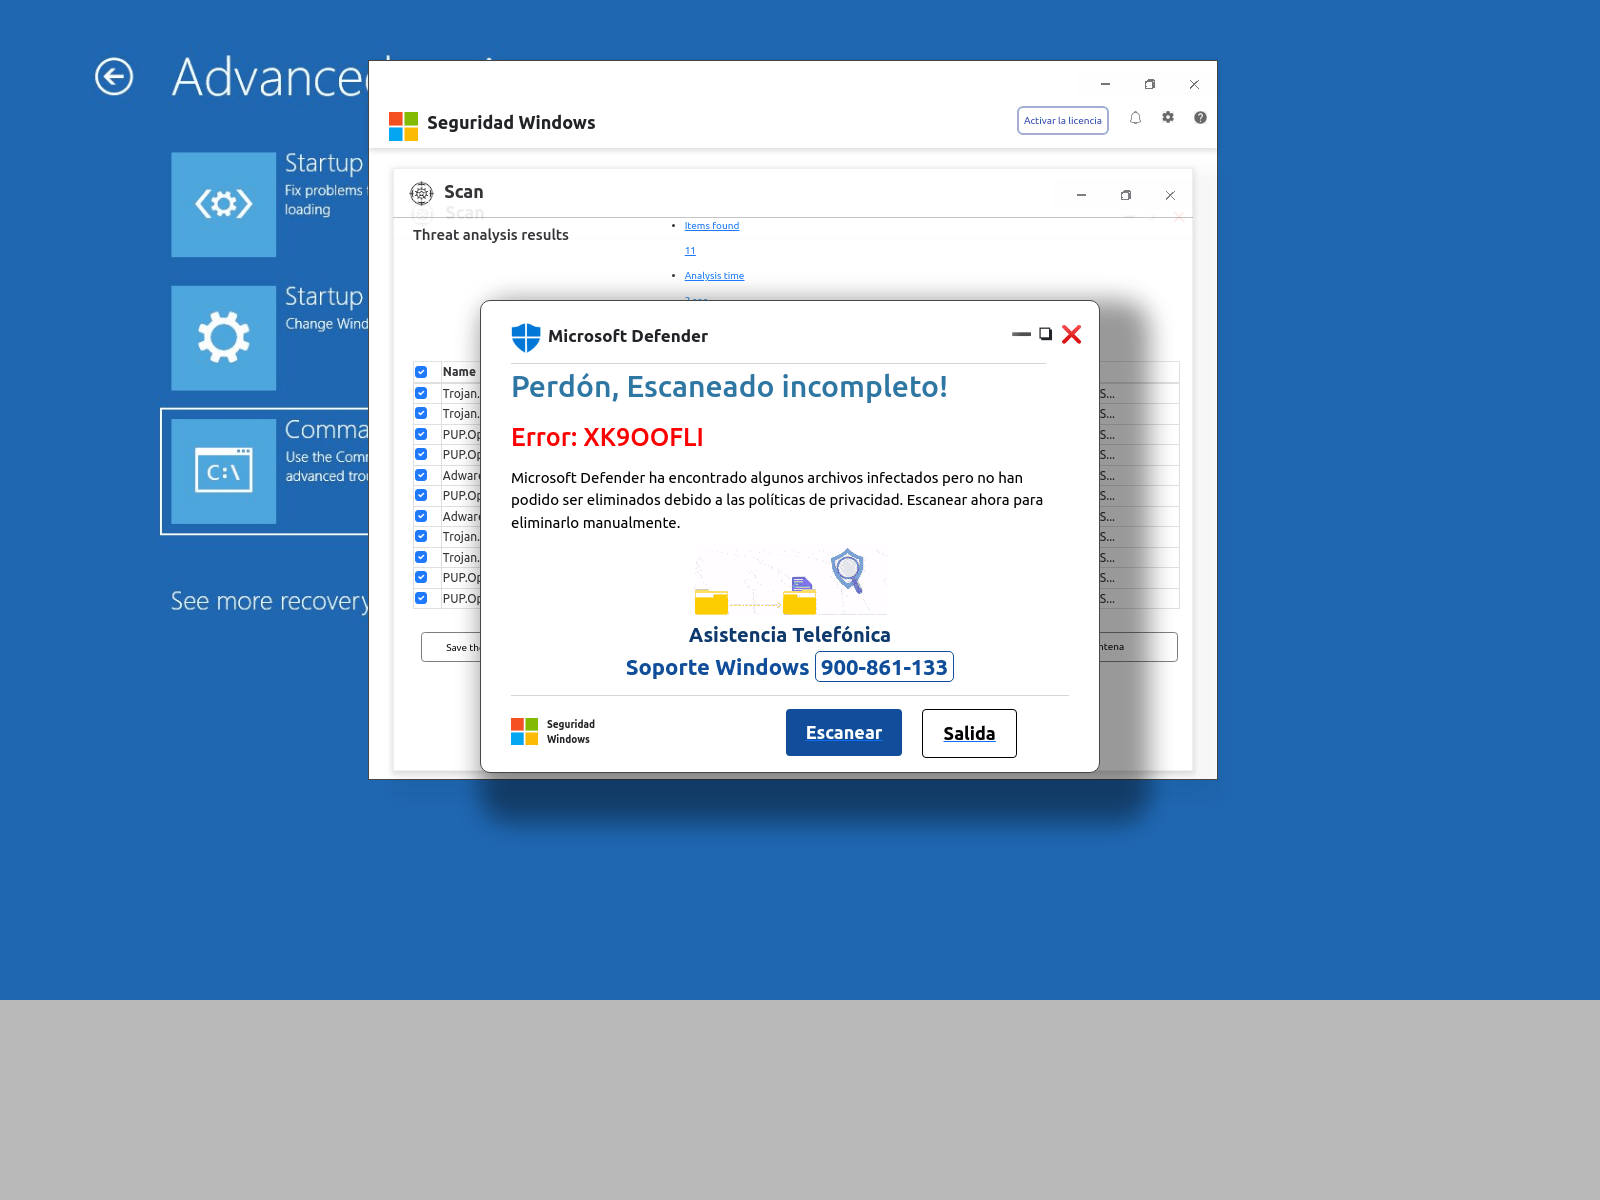Close the Seguridad Windows window
This screenshot has width=1600, height=1200.
point(1194,84)
